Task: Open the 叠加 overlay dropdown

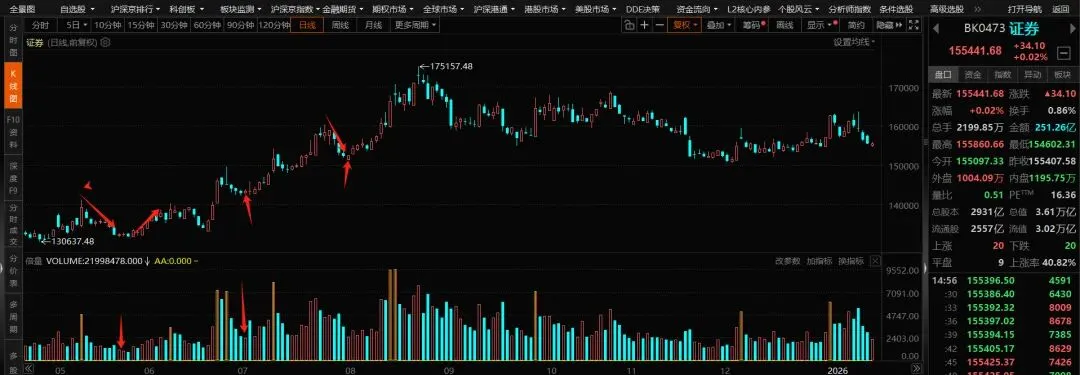Action: coord(719,25)
